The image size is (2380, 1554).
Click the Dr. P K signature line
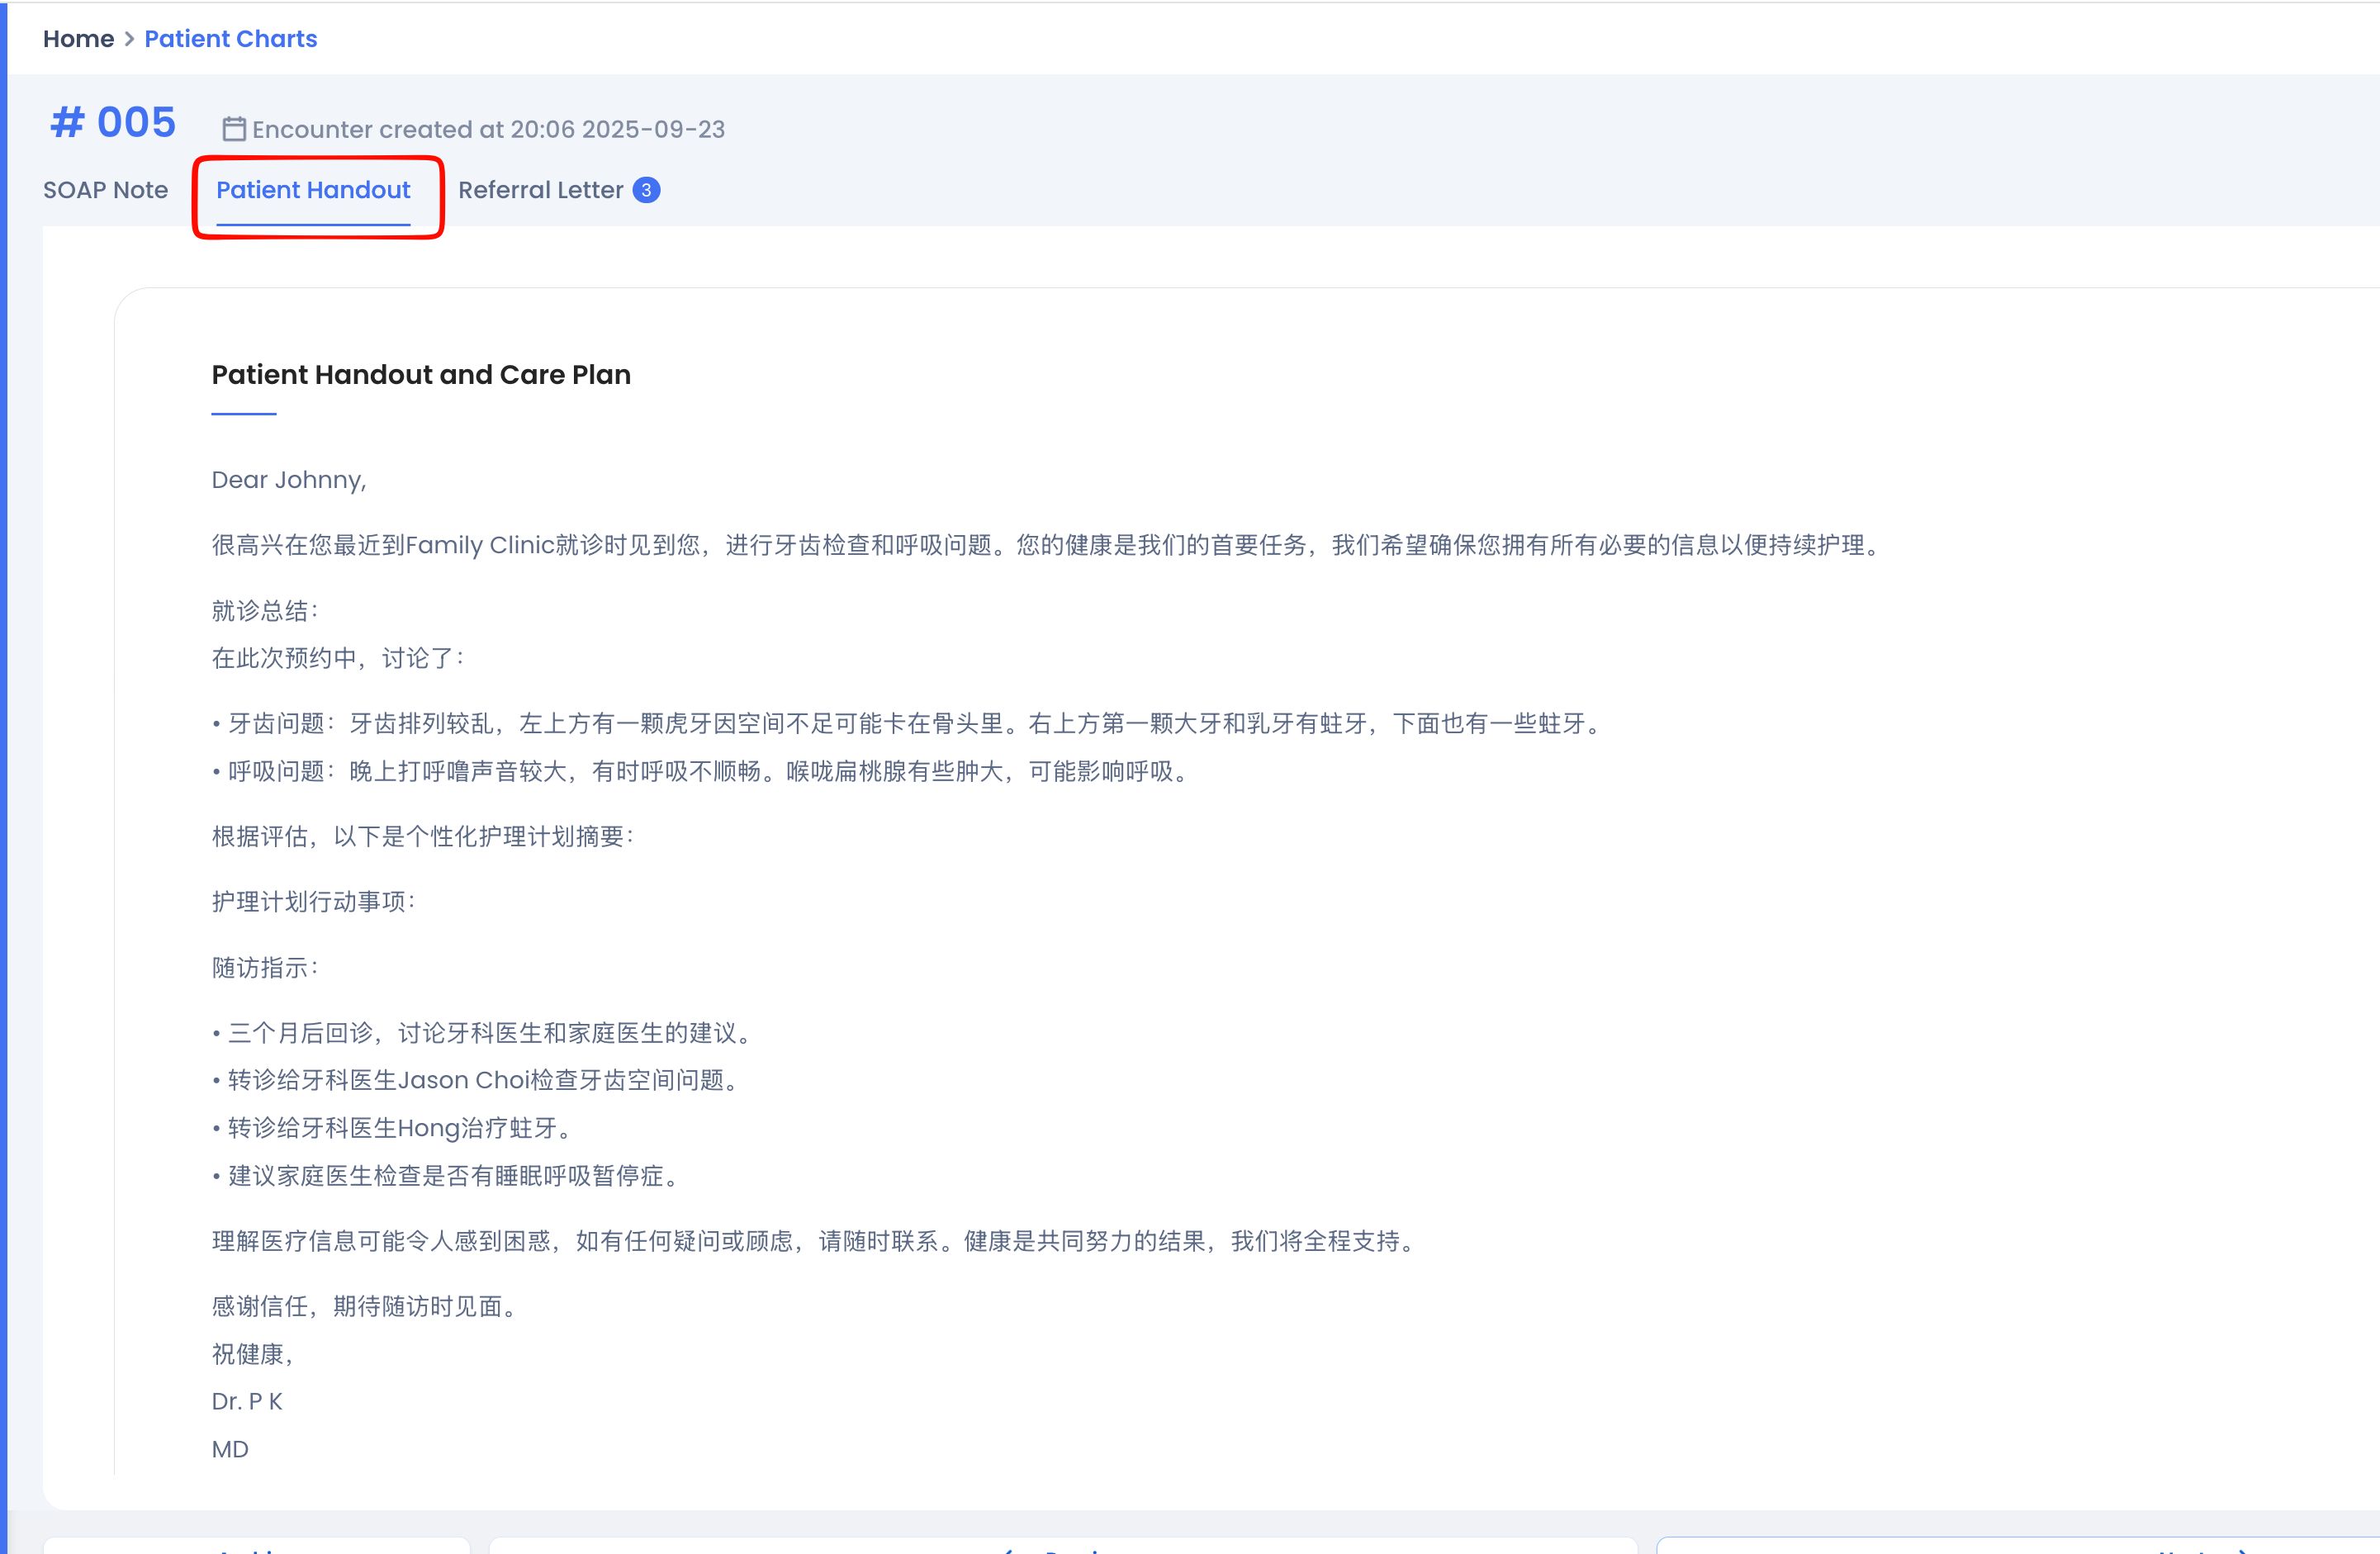(x=247, y=1402)
